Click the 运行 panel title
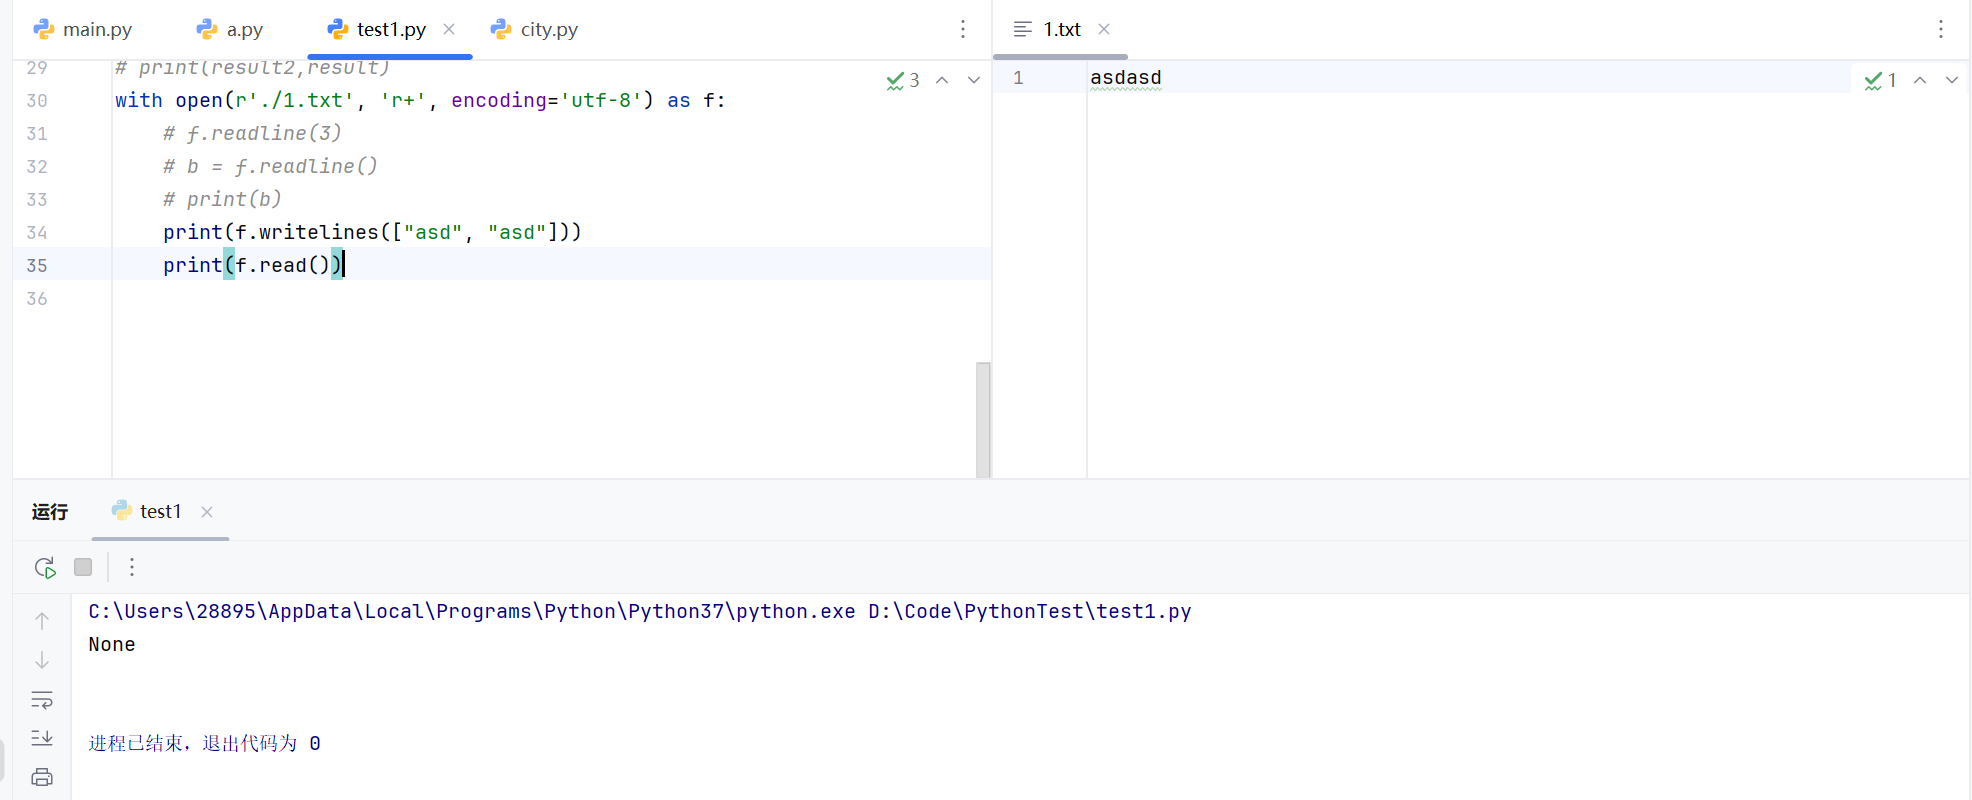The image size is (1972, 800). [x=50, y=512]
